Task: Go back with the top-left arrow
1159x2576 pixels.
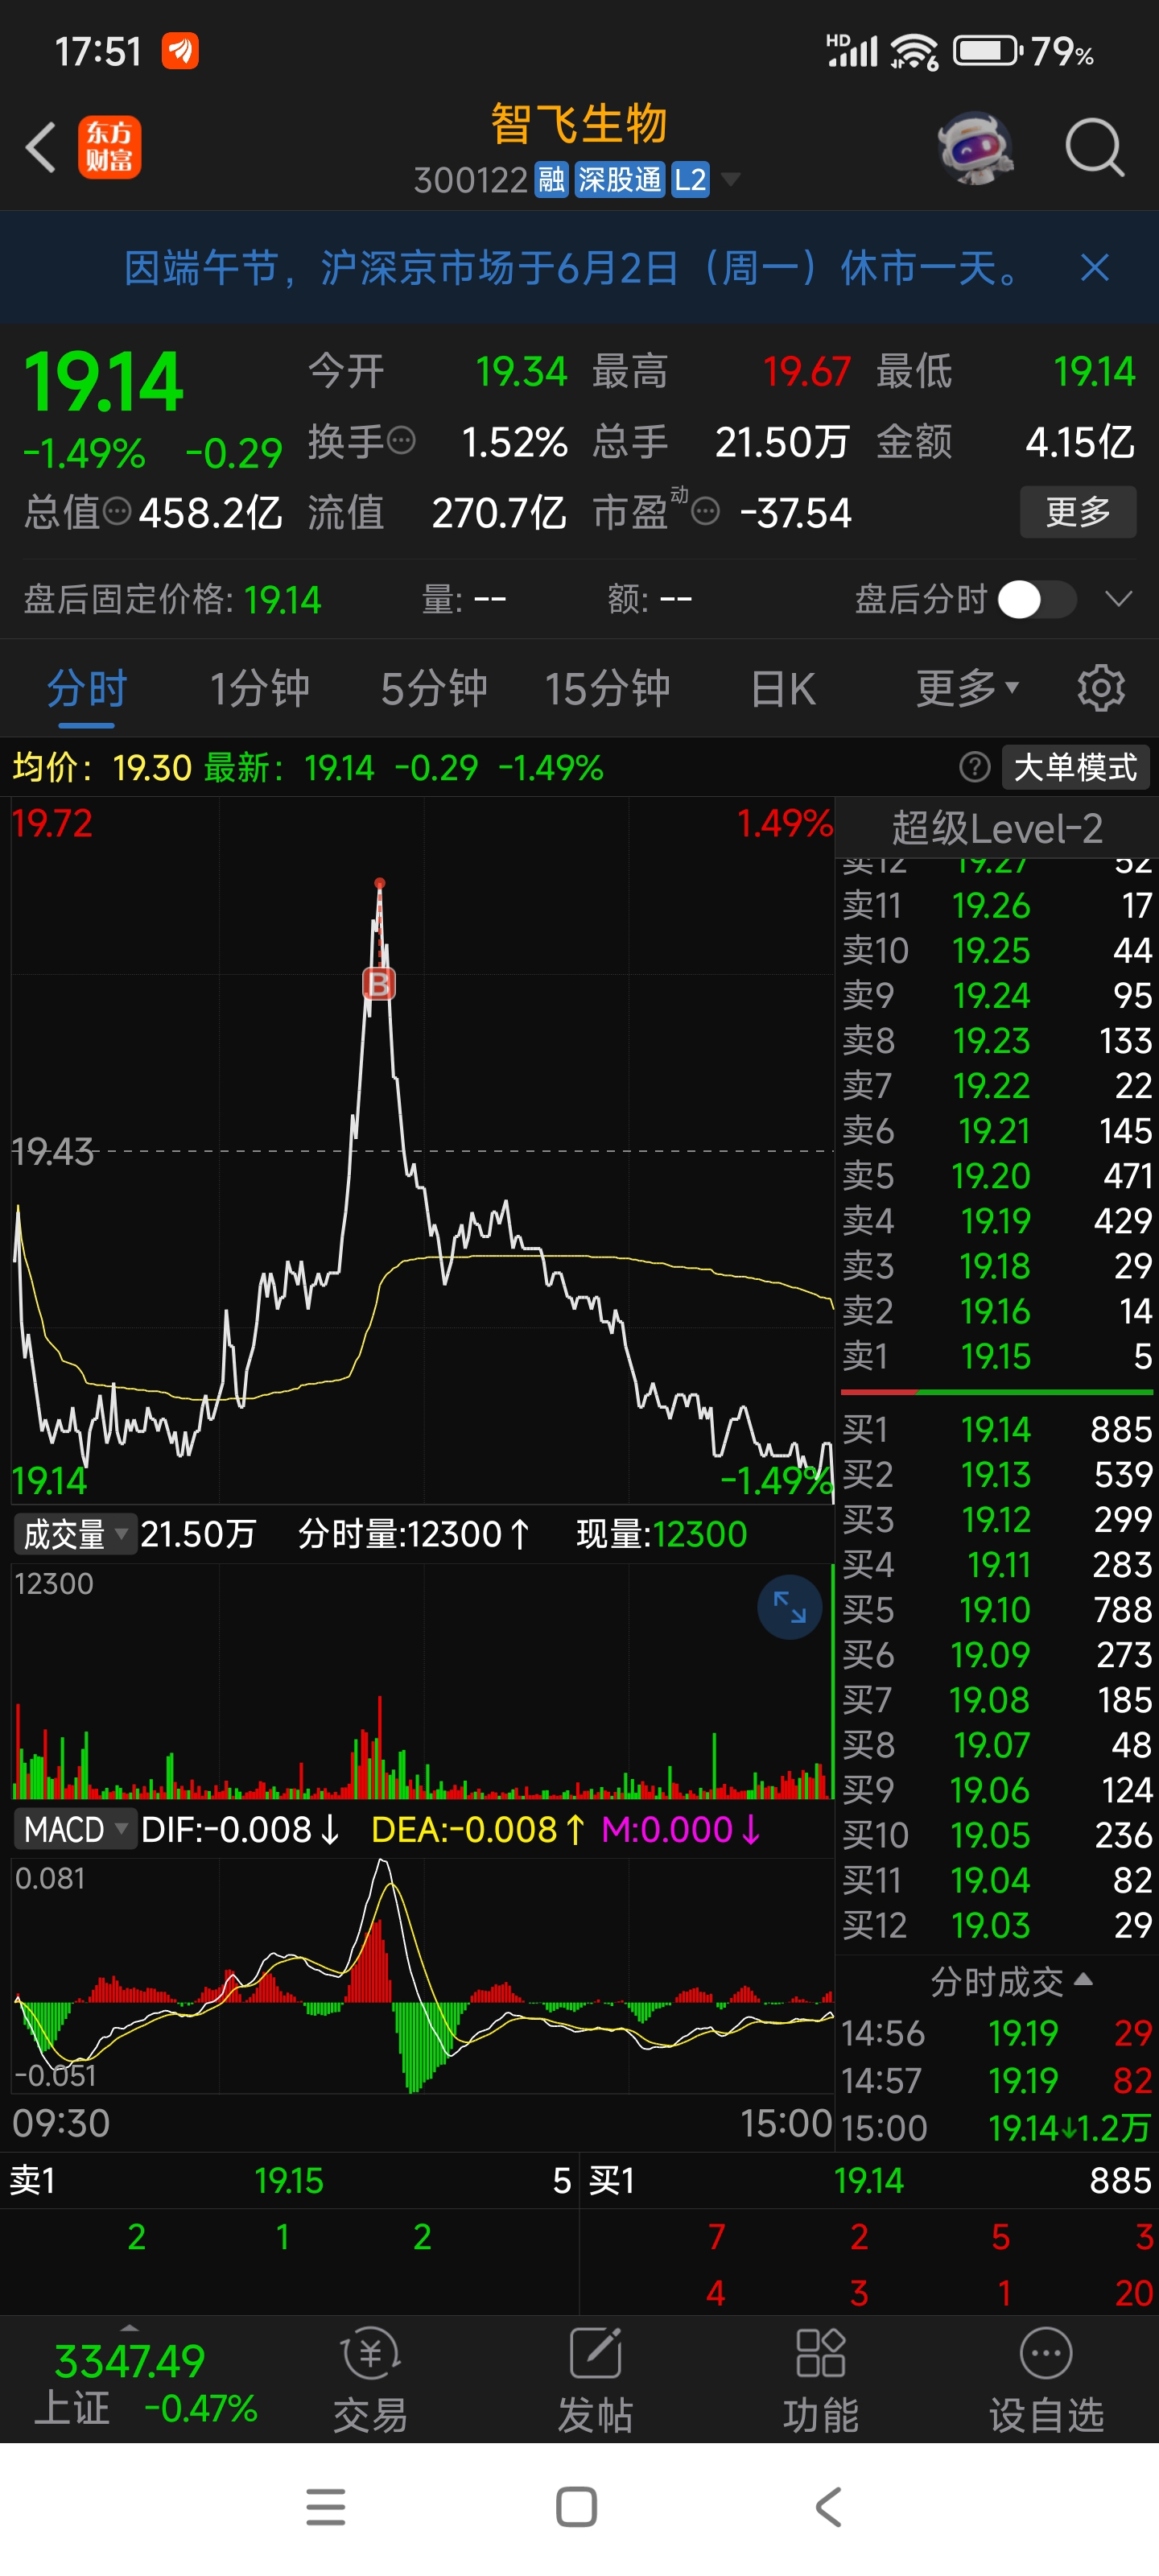Action: pos(41,148)
